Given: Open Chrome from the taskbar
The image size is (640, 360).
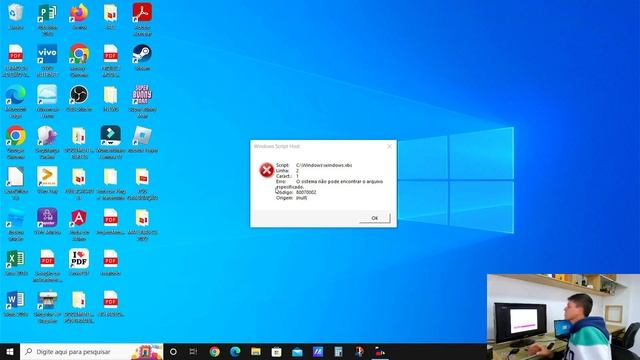Looking at the screenshot, I should pos(214,351).
